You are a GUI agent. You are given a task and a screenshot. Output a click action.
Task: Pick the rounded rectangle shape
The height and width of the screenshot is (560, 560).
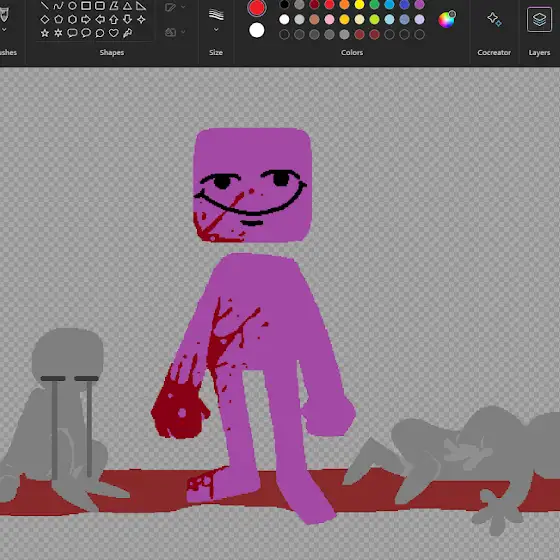click(x=100, y=6)
